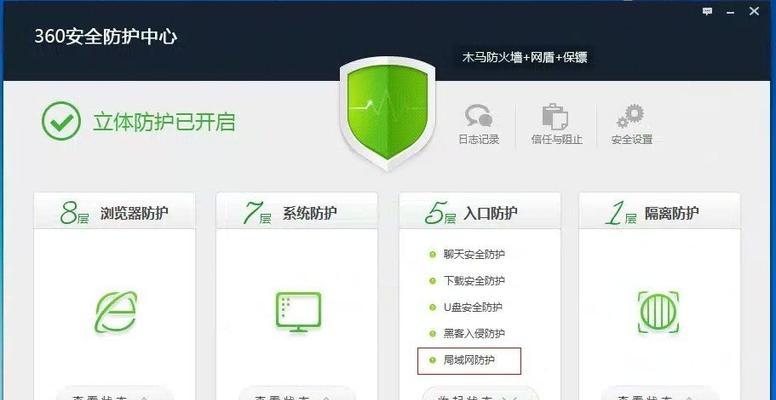Open the 信任与阻止 trust and block icon
The width and height of the screenshot is (776, 400).
(556, 124)
